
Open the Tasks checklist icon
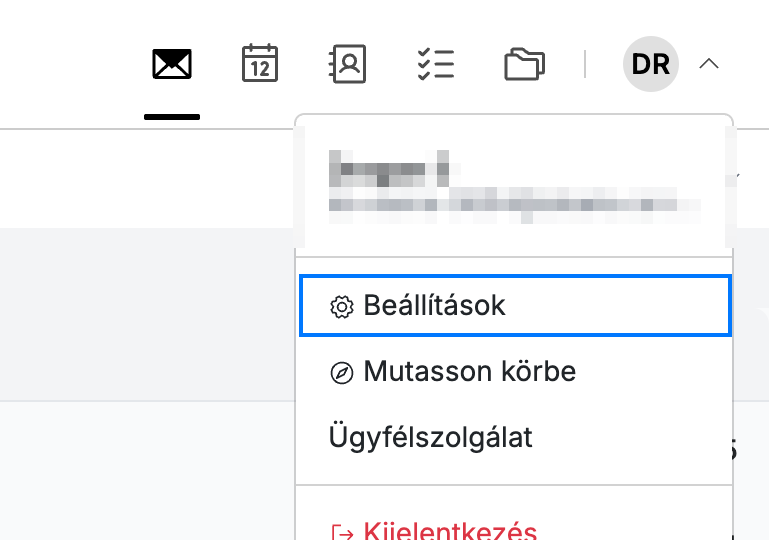click(436, 64)
